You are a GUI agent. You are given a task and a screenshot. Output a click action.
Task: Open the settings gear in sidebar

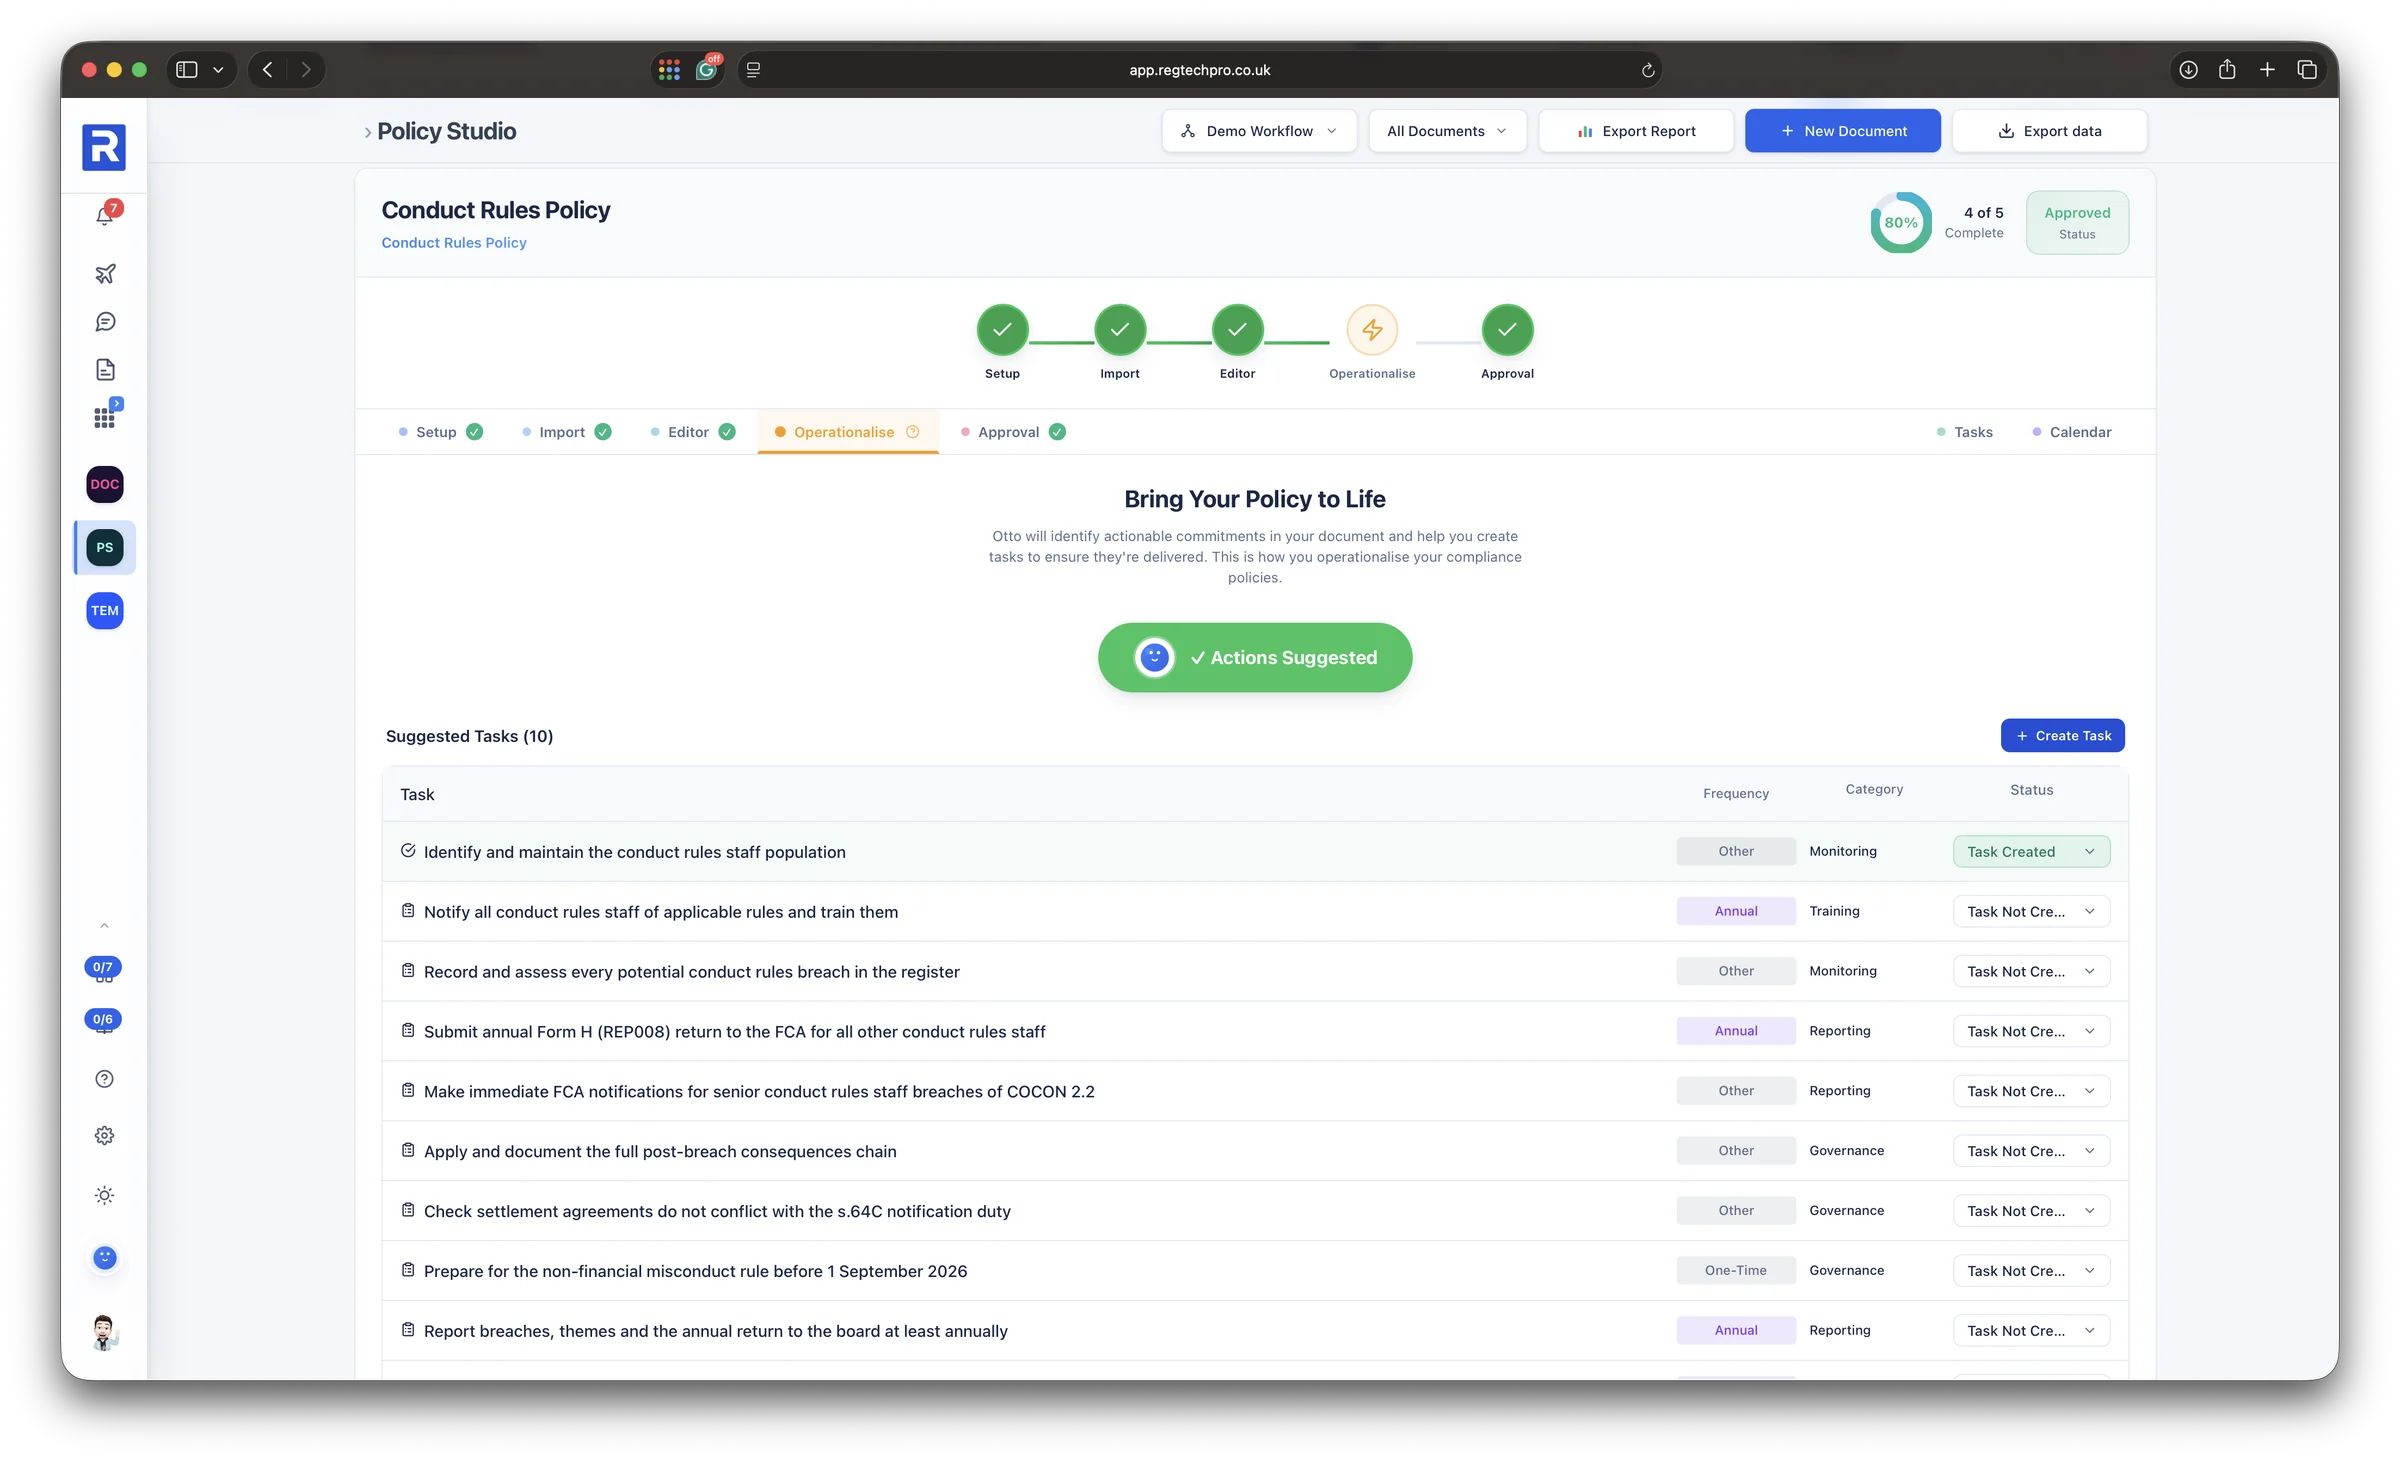coord(104,1135)
